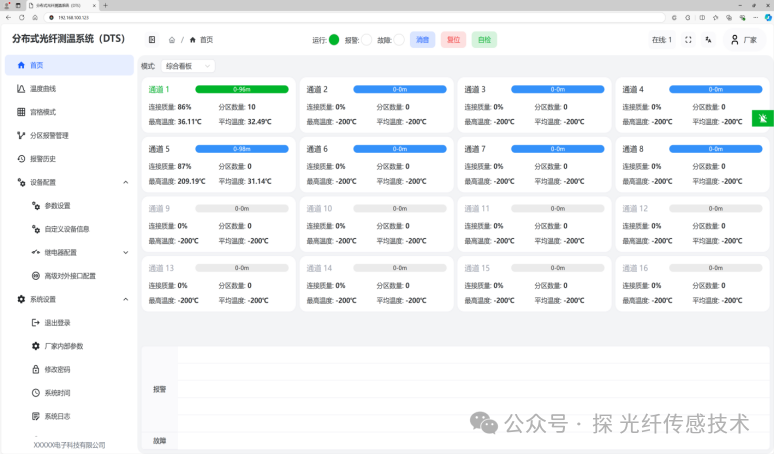Open 报警历史 menu item
This screenshot has width=774, height=454.
point(69,159)
